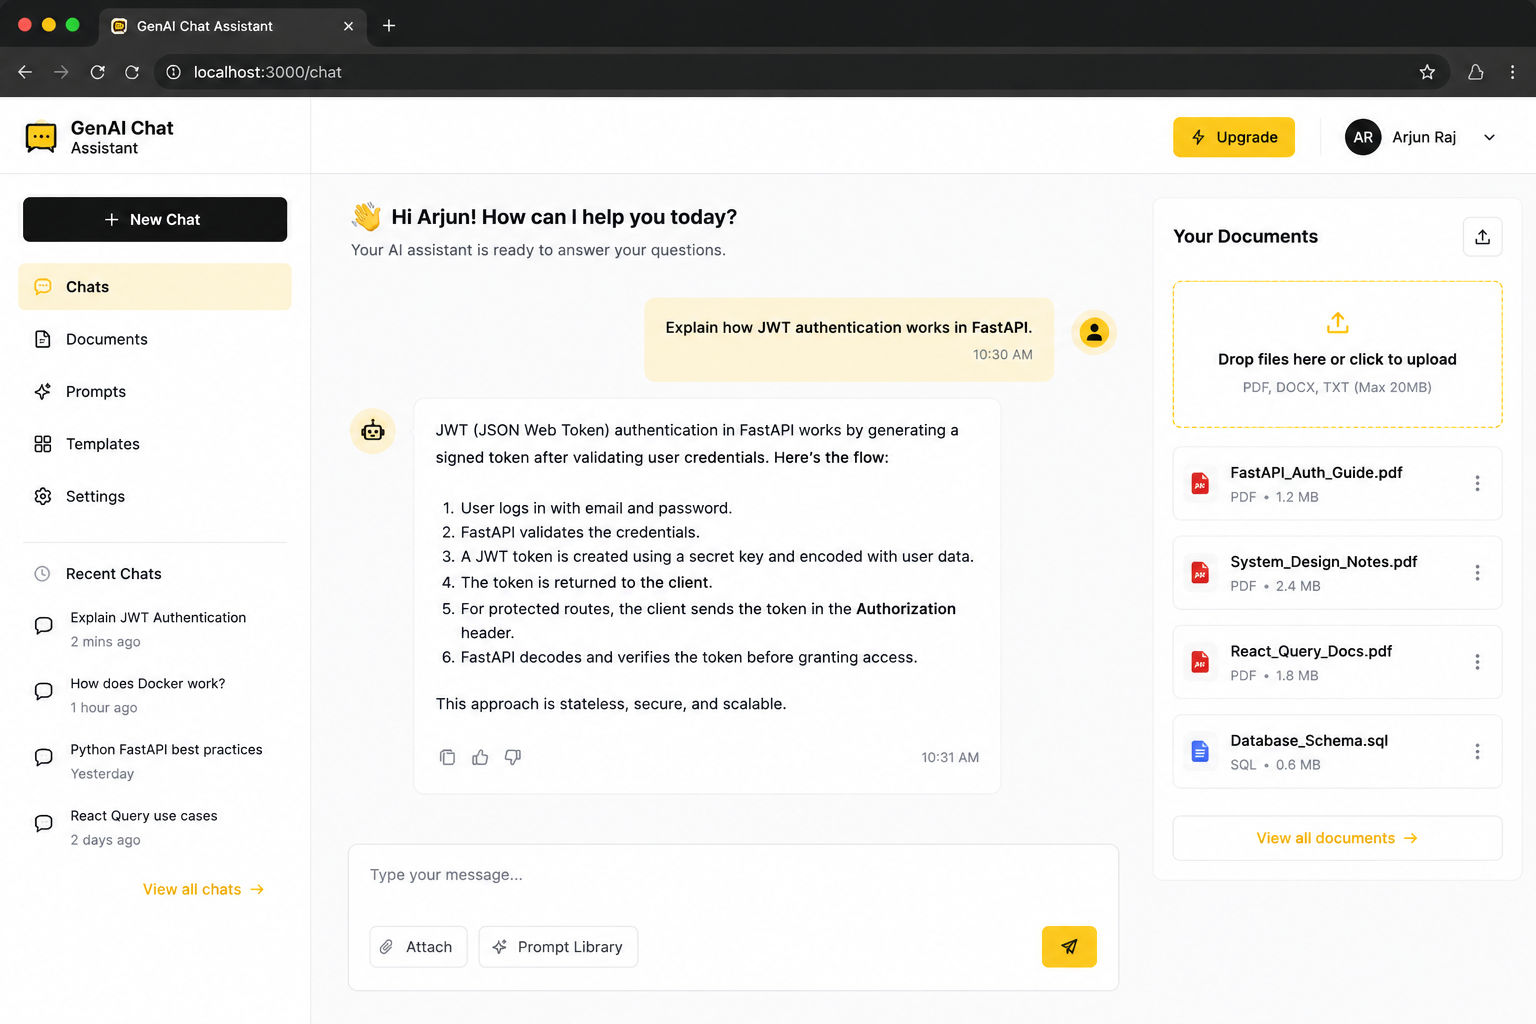Click the AR profile avatar
The height and width of the screenshot is (1024, 1536).
(x=1363, y=137)
